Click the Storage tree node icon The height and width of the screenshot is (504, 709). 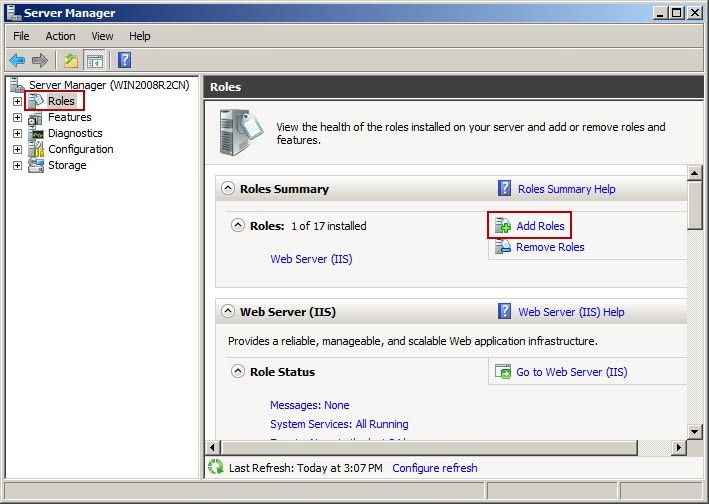pos(36,165)
